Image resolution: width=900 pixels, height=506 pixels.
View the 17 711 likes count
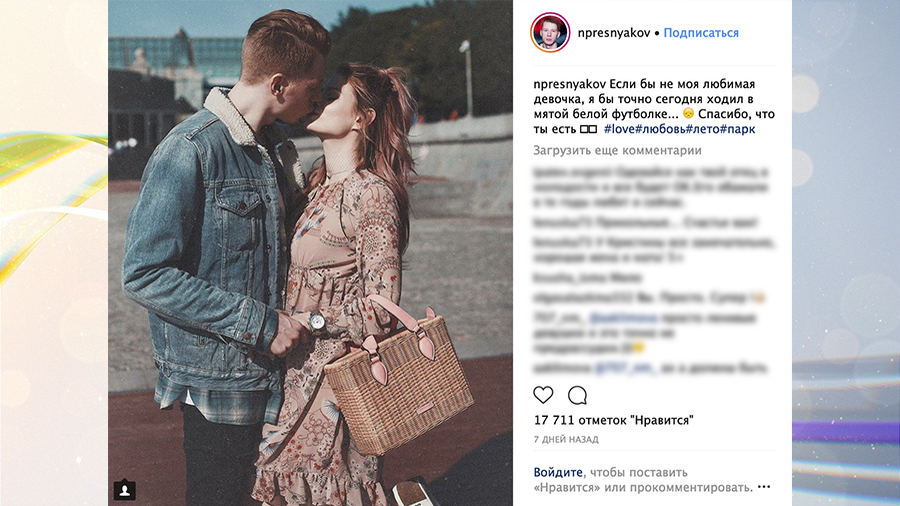pos(613,420)
